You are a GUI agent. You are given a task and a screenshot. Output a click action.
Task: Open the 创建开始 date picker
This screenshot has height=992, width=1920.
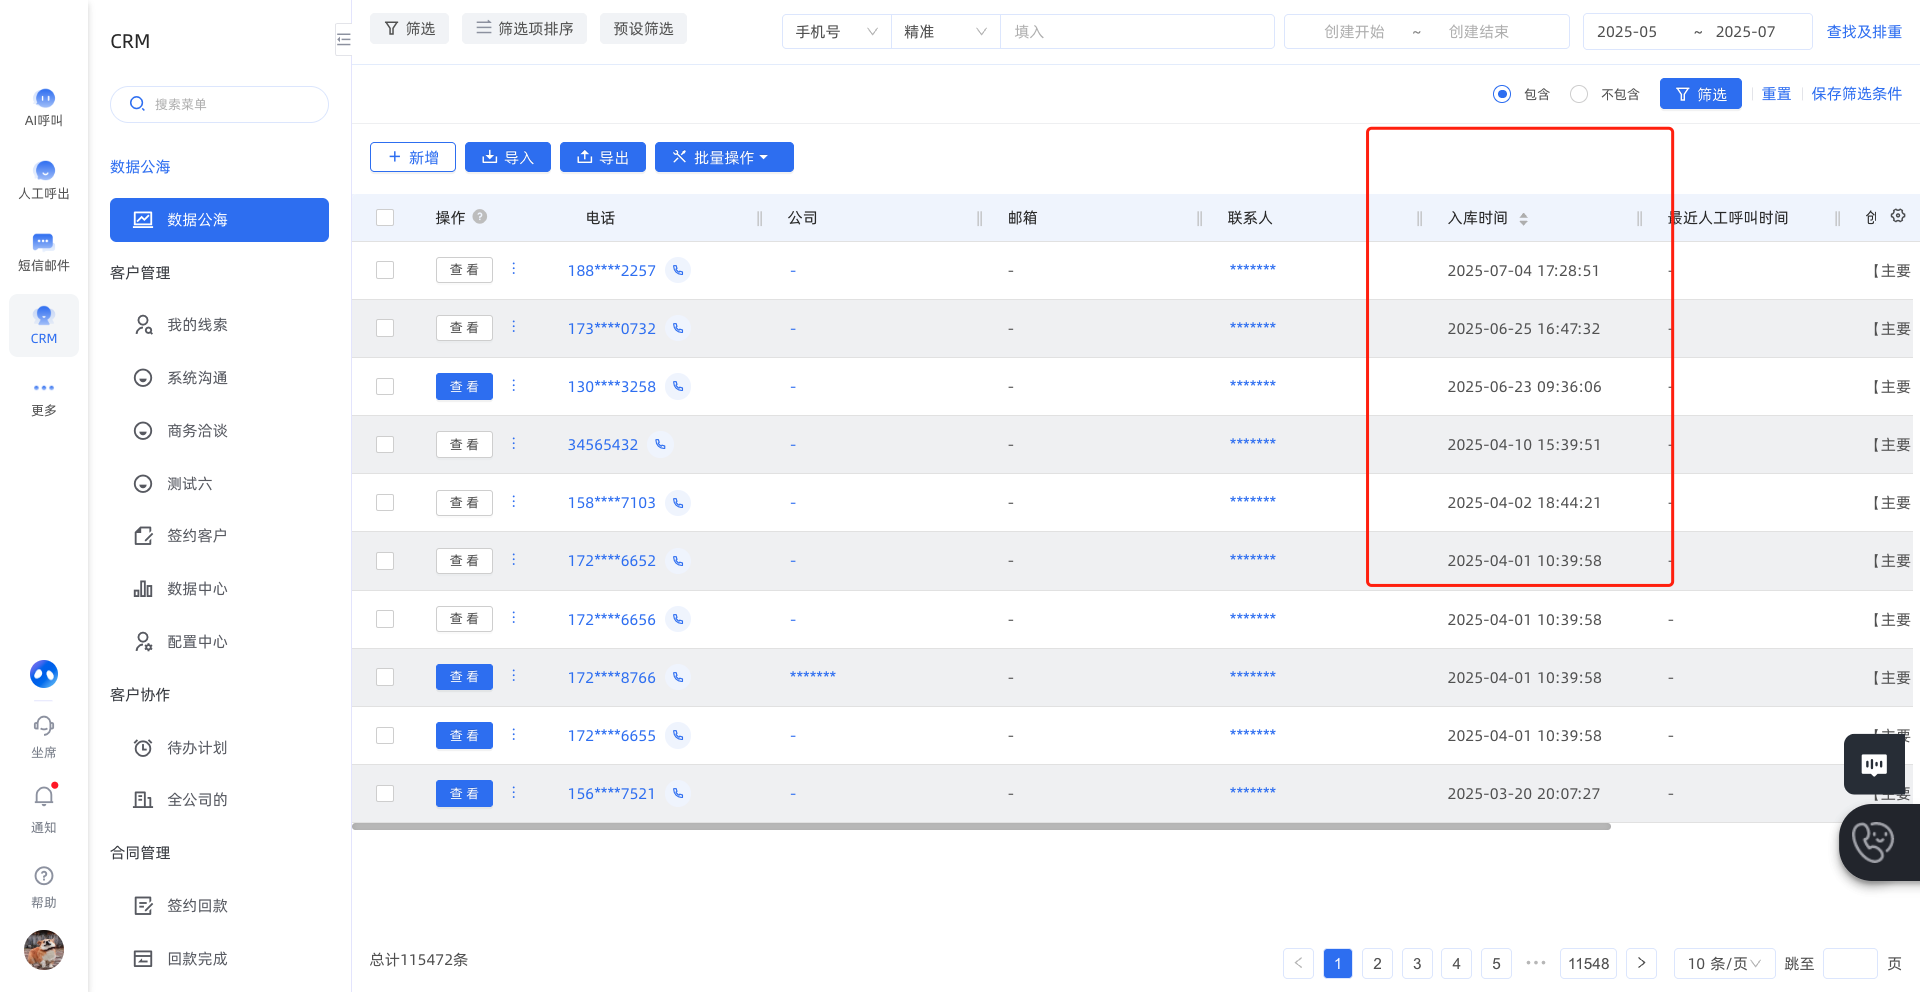tap(1354, 32)
